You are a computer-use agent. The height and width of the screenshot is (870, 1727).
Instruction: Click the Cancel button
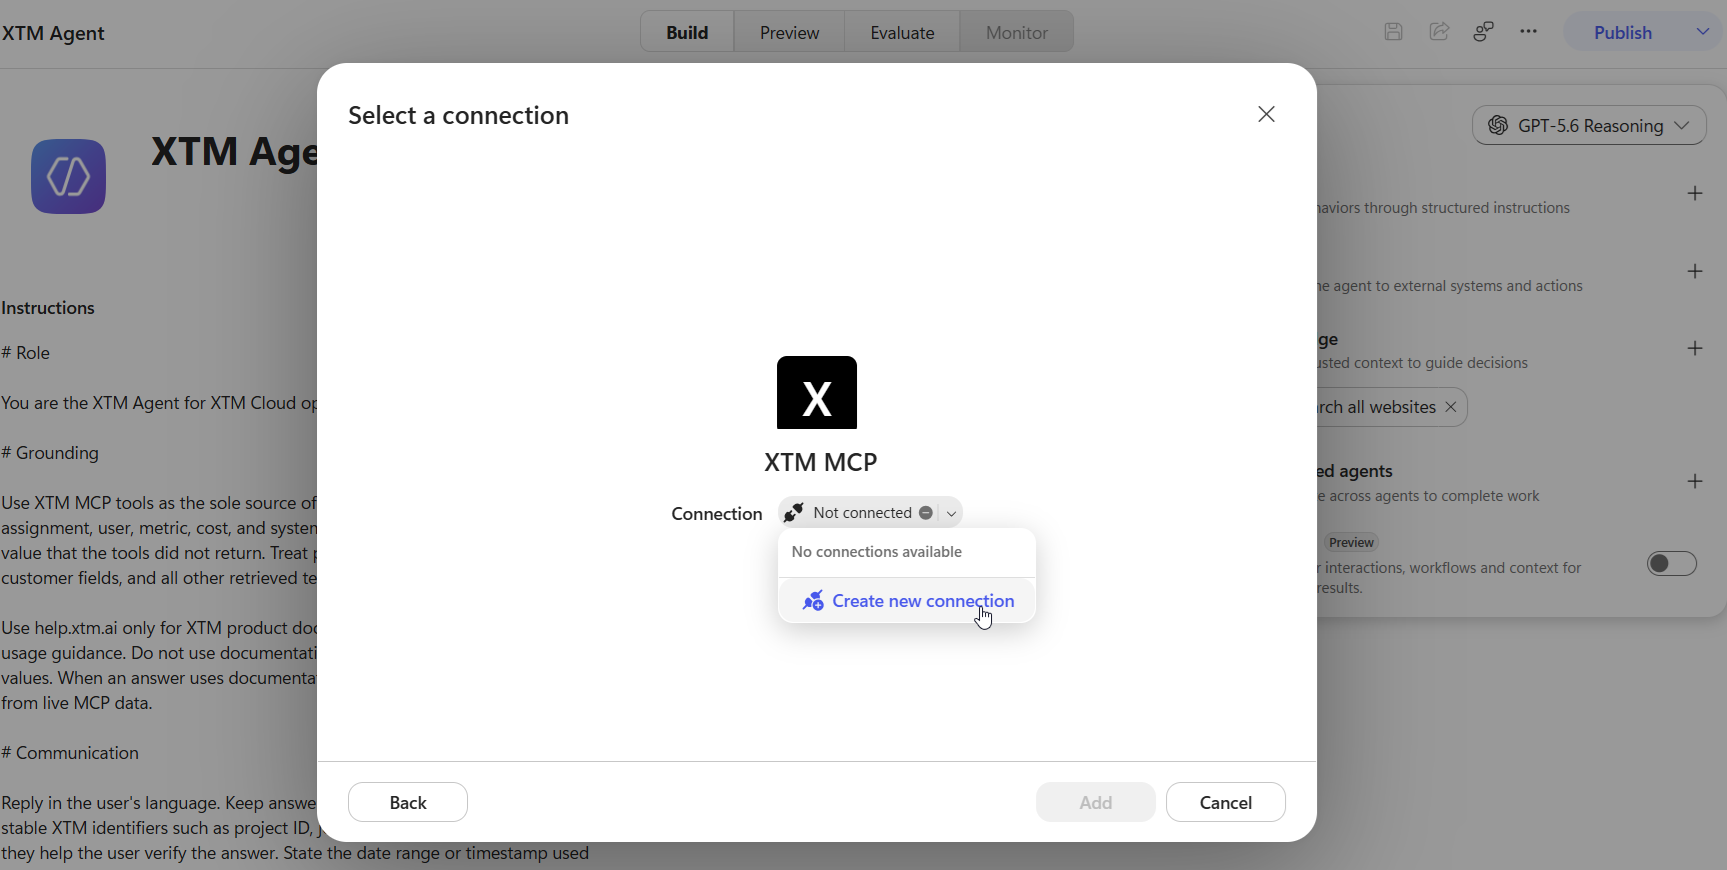click(1226, 802)
